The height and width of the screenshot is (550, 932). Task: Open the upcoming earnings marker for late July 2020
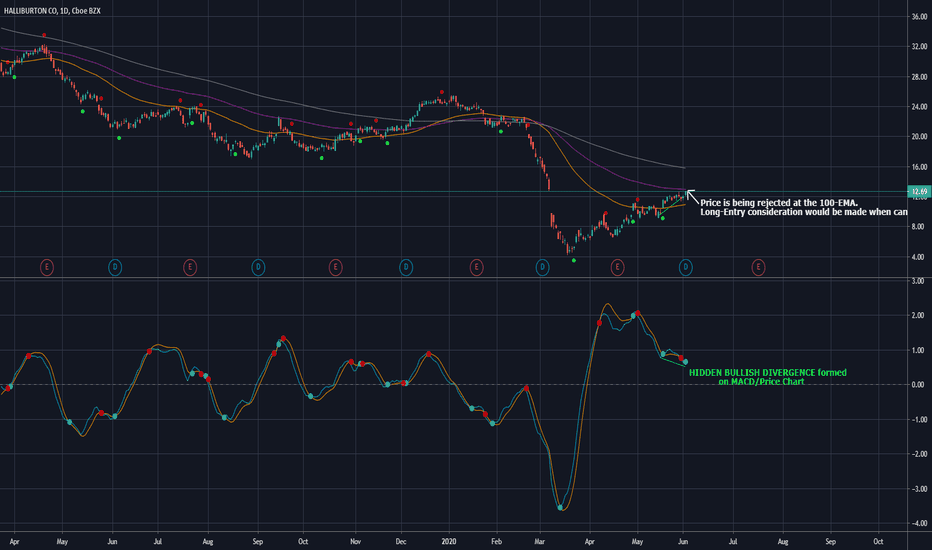[758, 268]
